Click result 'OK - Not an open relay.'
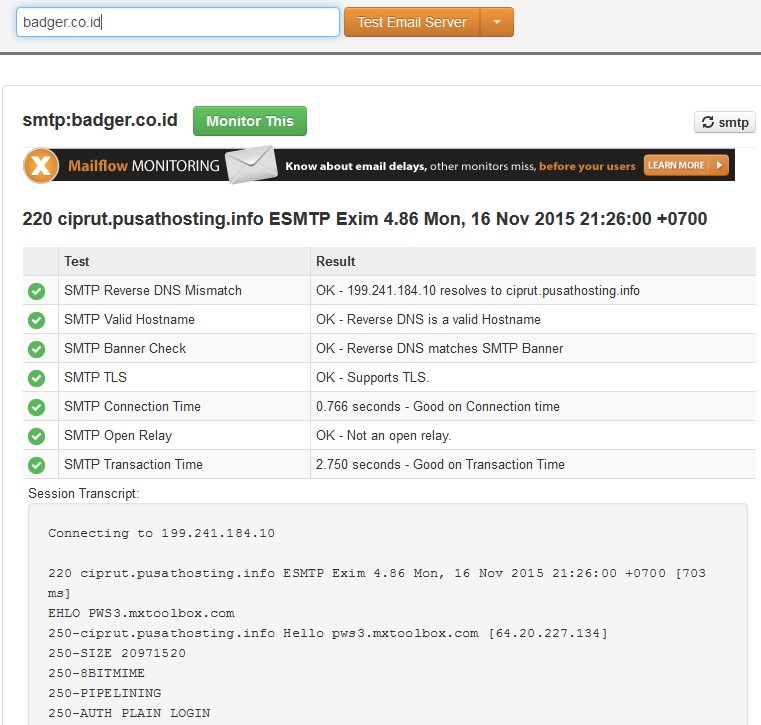The width and height of the screenshot is (761, 725). tap(383, 435)
